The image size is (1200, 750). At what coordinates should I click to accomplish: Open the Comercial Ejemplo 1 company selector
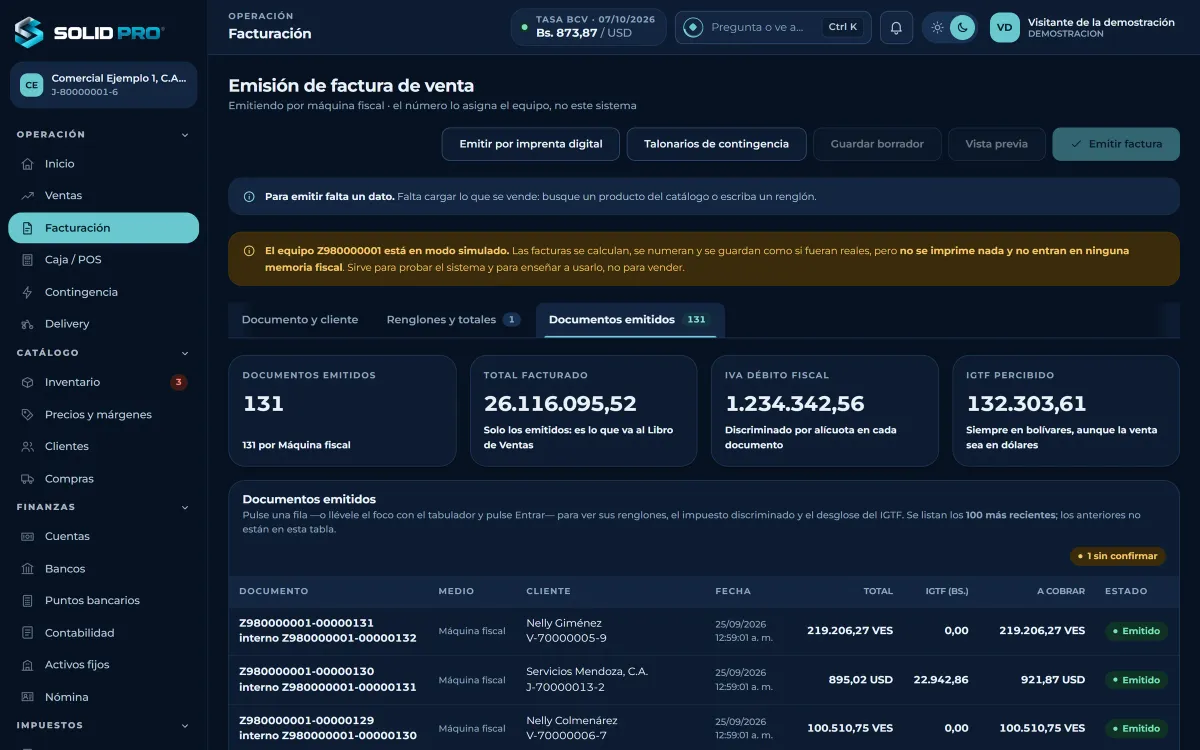pyautogui.click(x=103, y=85)
